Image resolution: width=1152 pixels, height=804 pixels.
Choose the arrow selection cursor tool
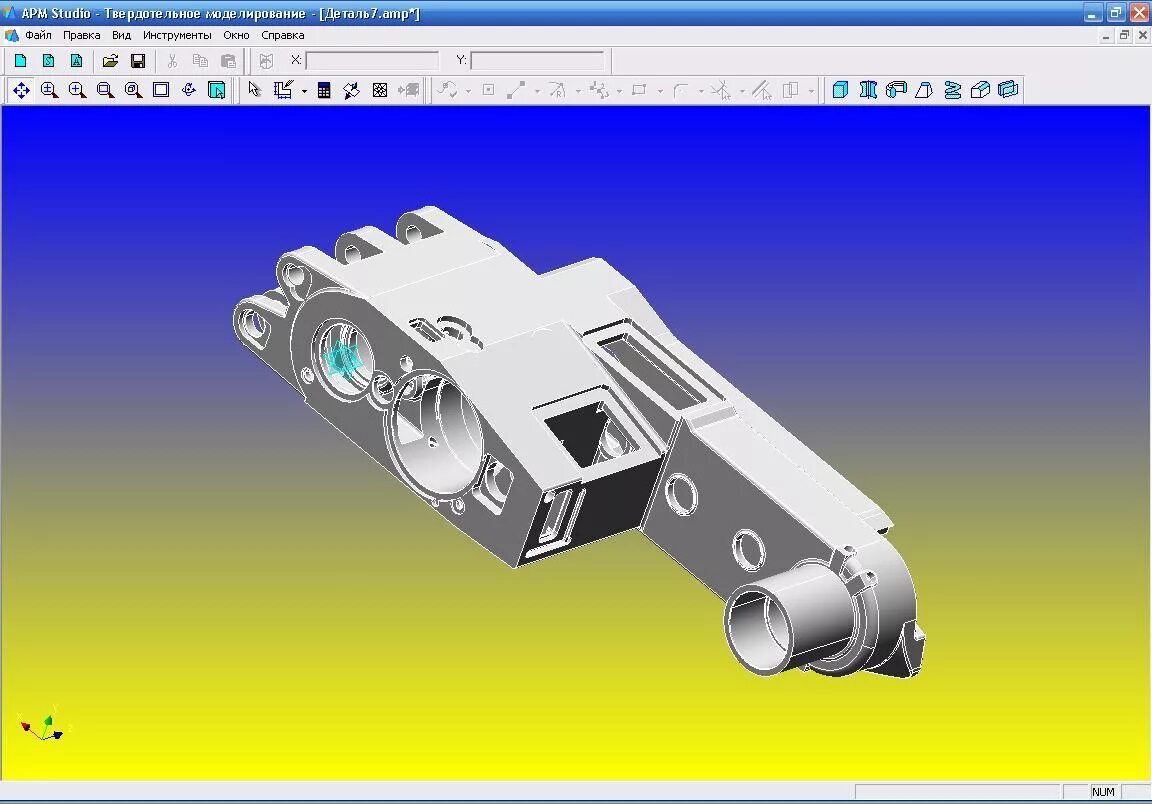coord(254,90)
